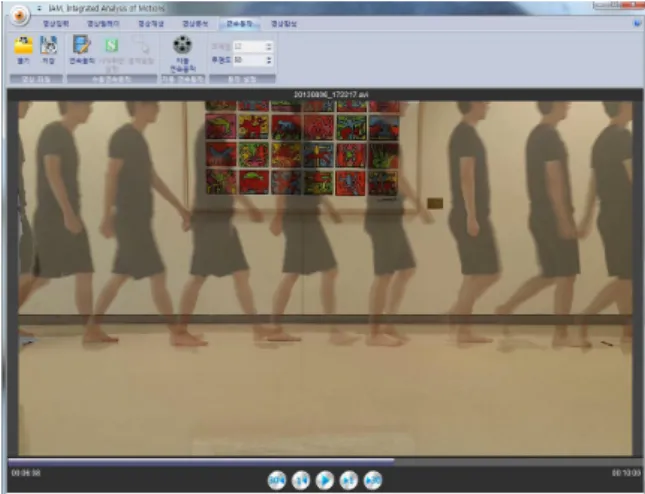645x494 pixels.
Task: Click the film reel automatic 연속동작 icon
Action: (183, 45)
